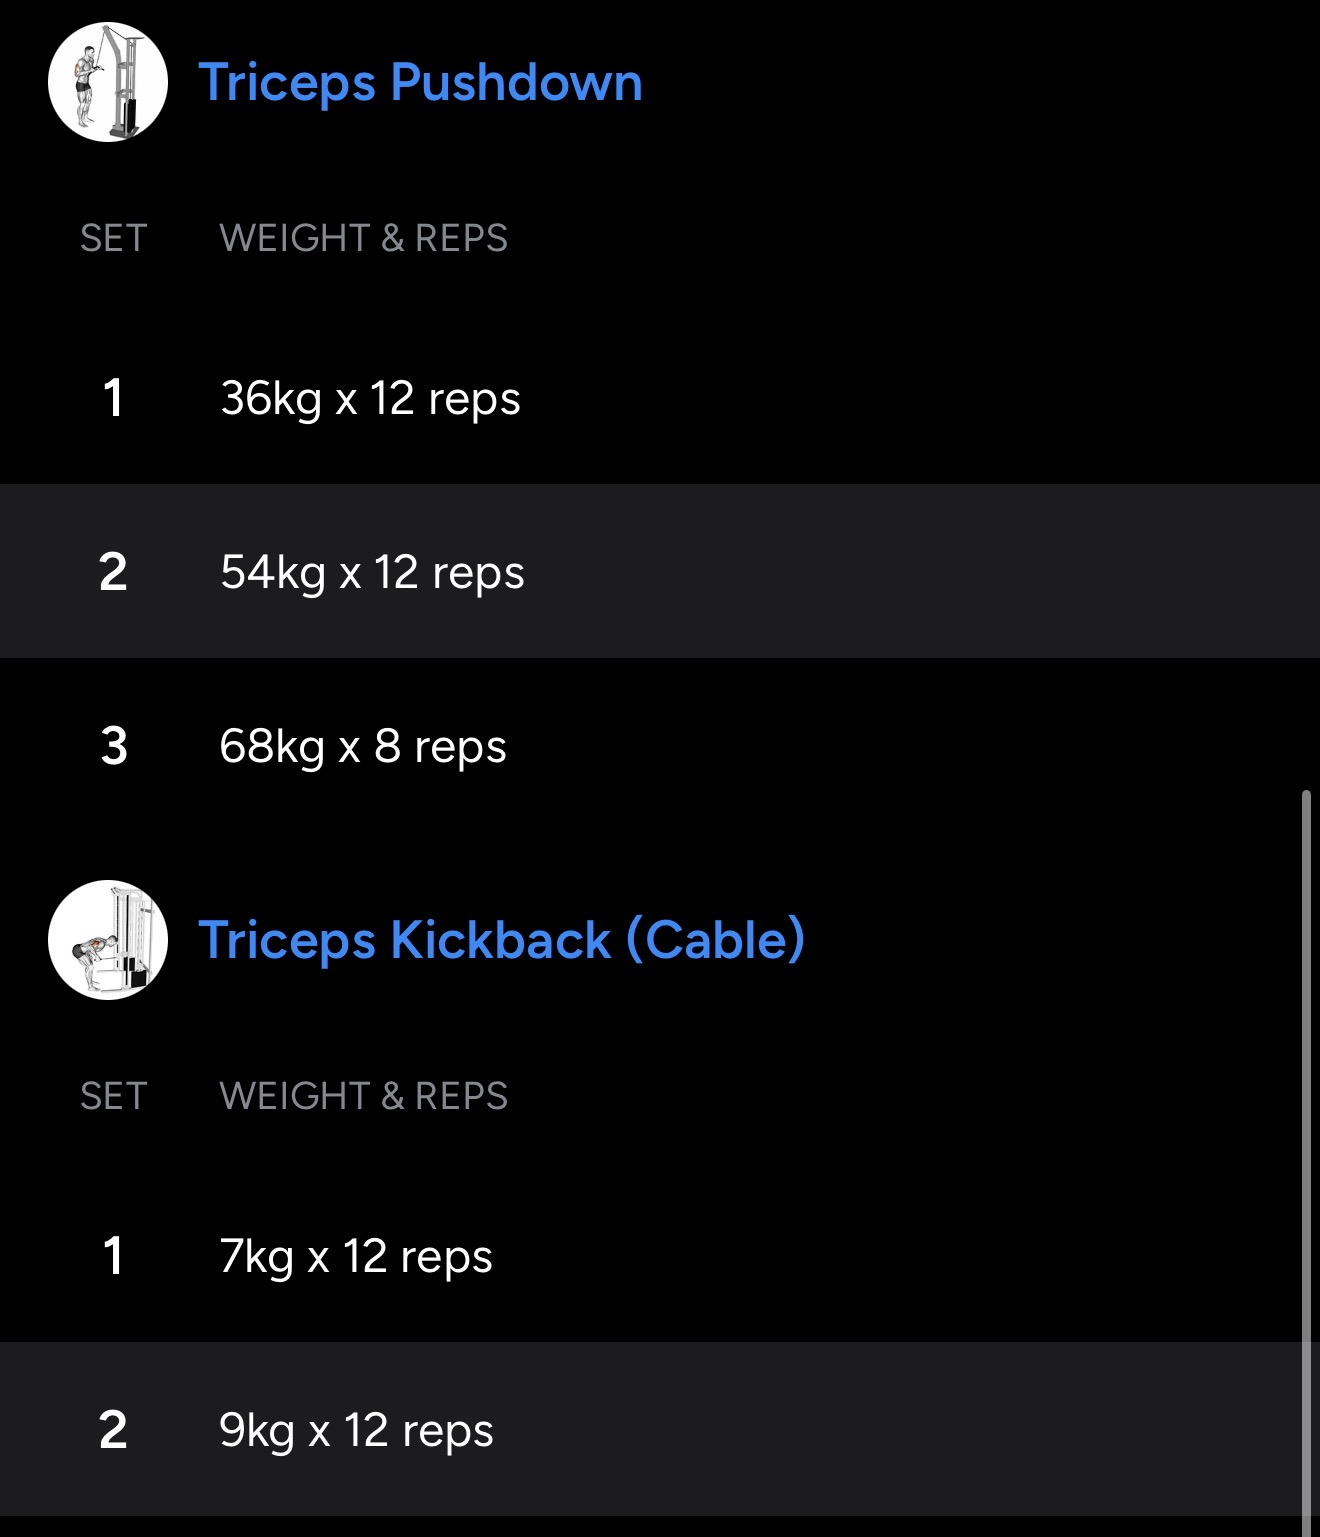Tap the Triceps Kickback (Cable) thumbnail icon
Viewport: 1320px width, 1537px height.
pos(108,940)
